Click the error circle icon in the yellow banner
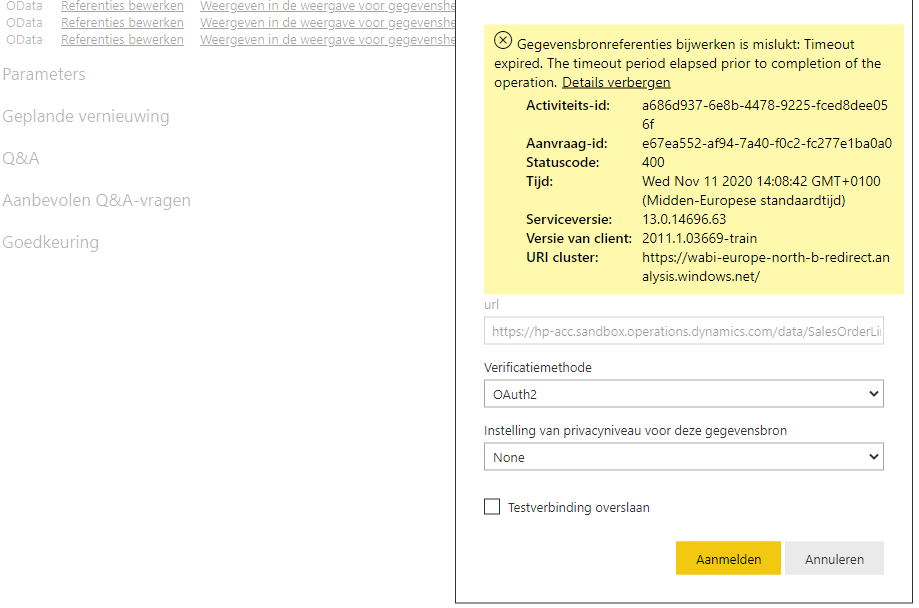This screenshot has width=919, height=608. click(x=502, y=40)
